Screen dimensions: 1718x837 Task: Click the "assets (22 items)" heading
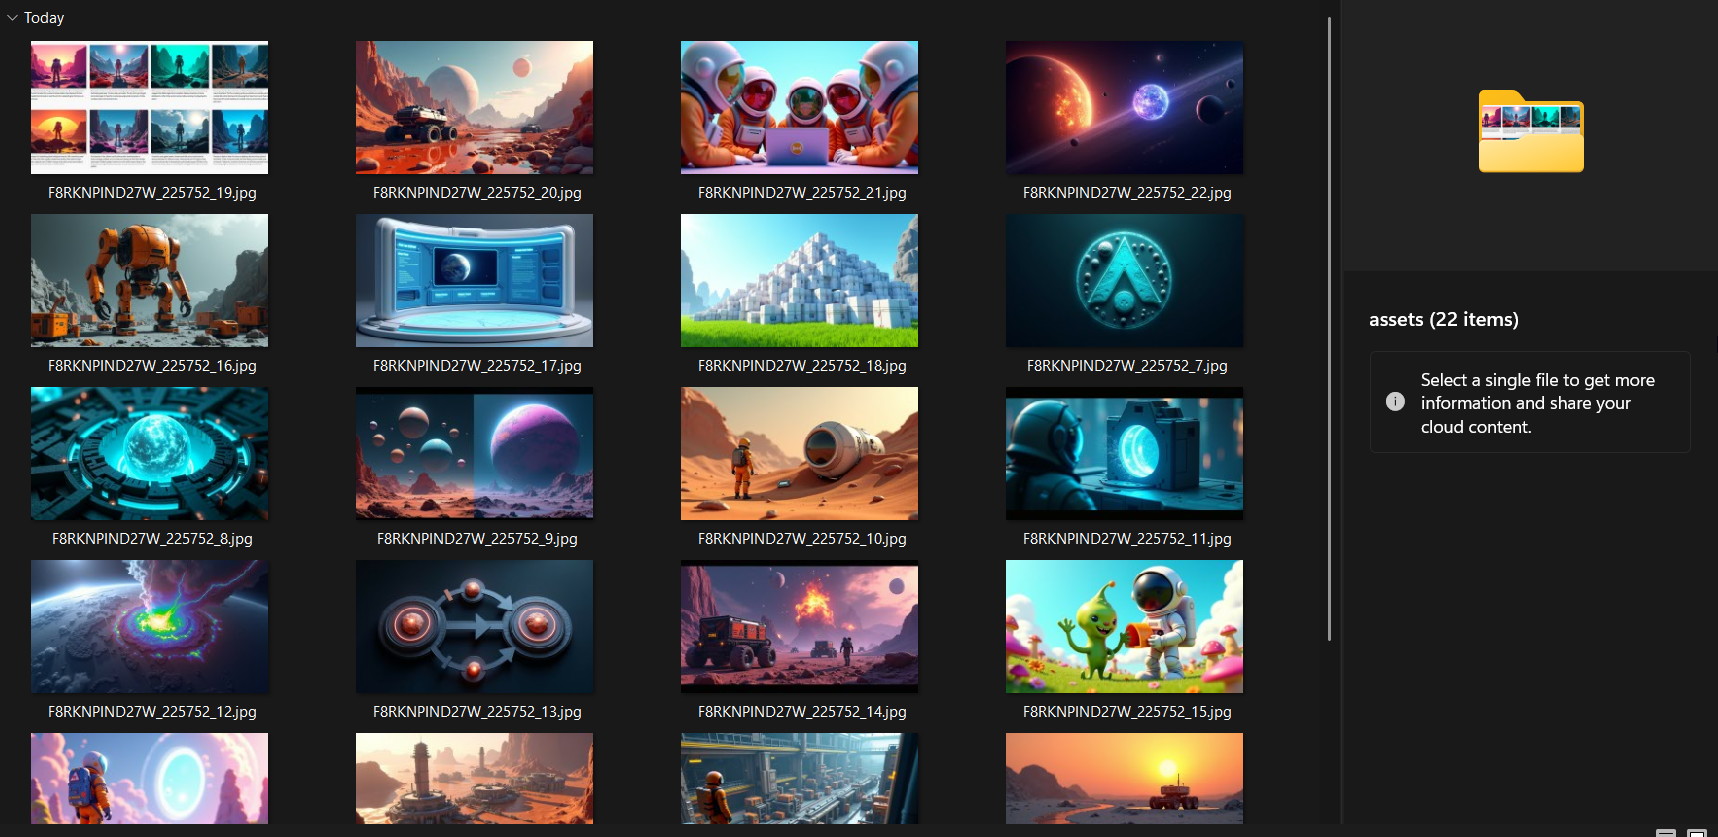pyautogui.click(x=1444, y=320)
